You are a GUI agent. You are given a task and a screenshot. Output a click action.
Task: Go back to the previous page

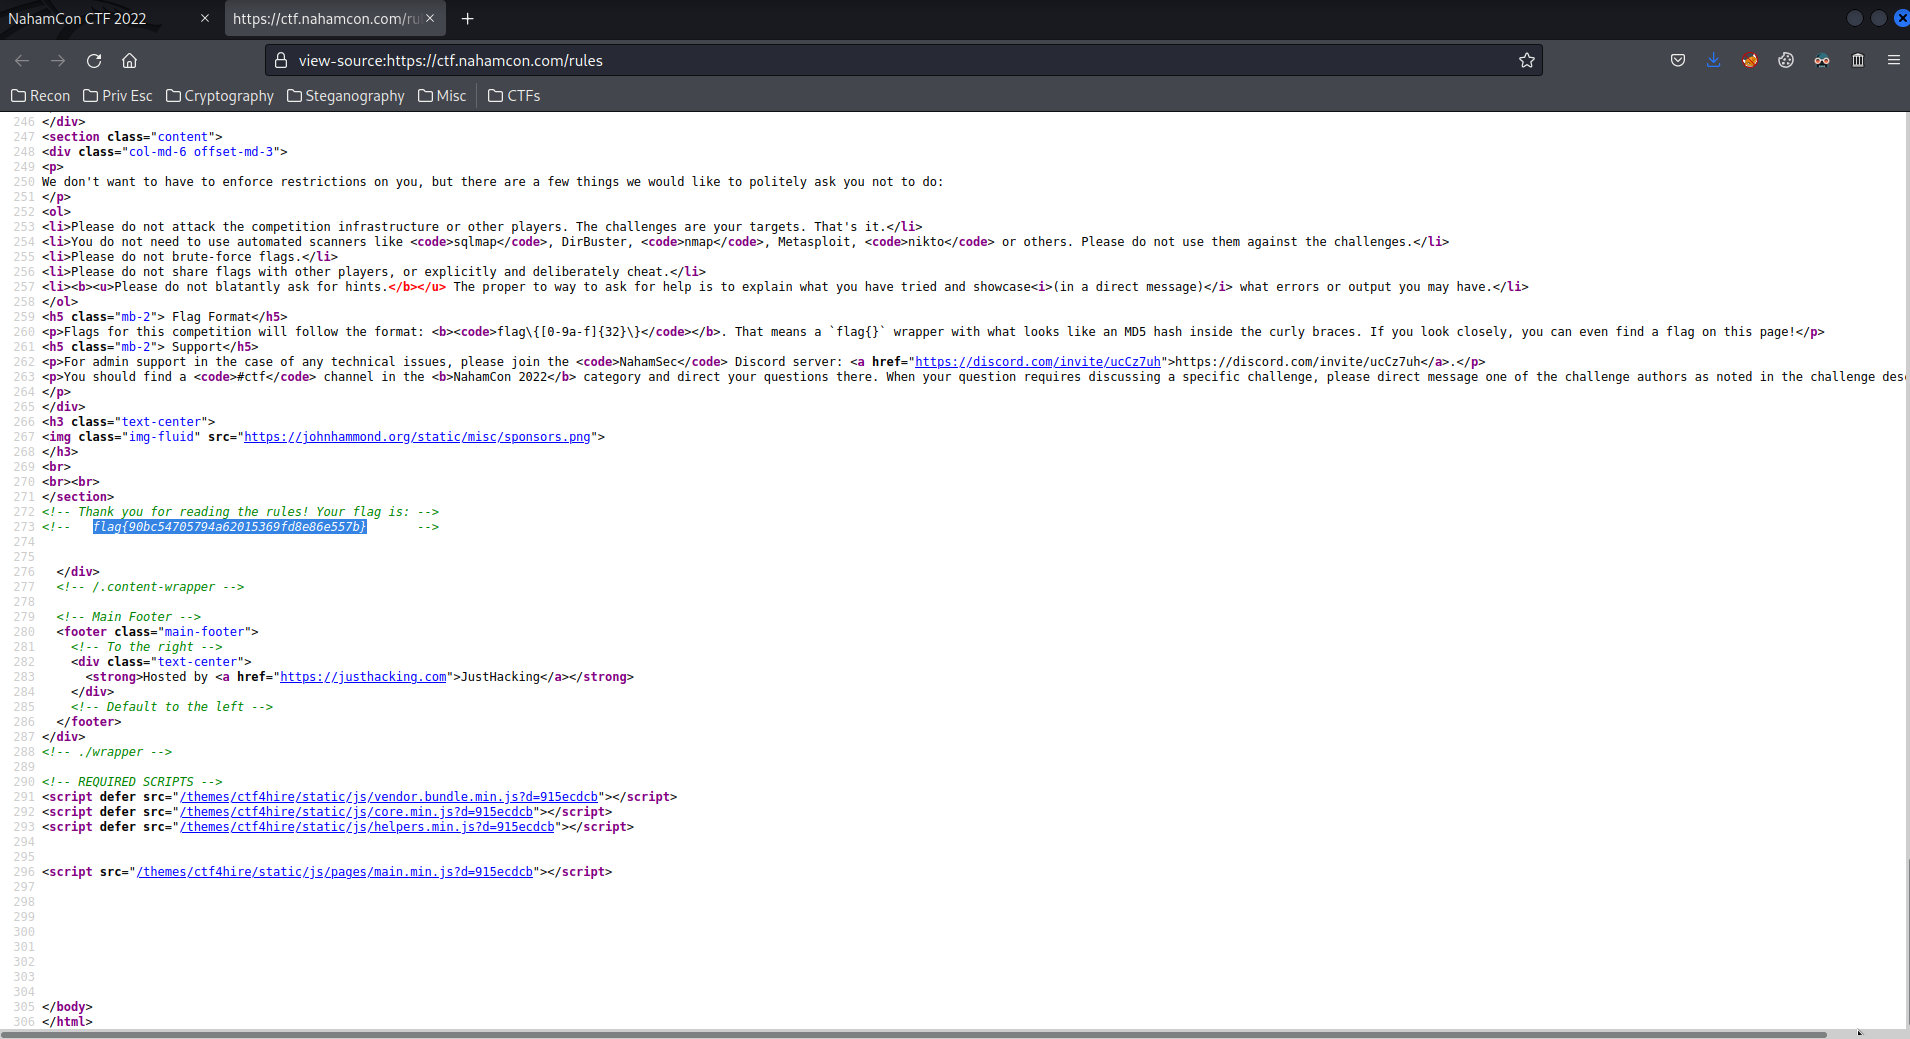(x=22, y=61)
